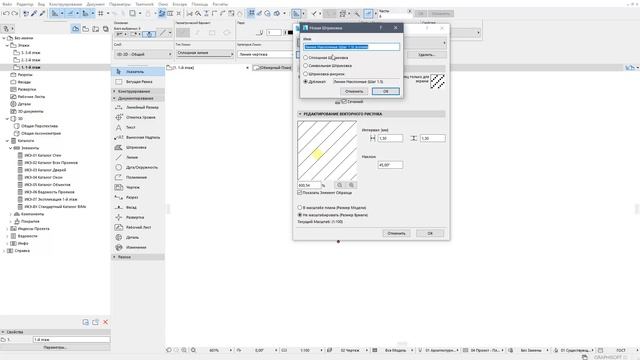Screen dimensions: 640x360
Task: Select the Бегущая Рамка marquee tool
Action: pos(138,82)
